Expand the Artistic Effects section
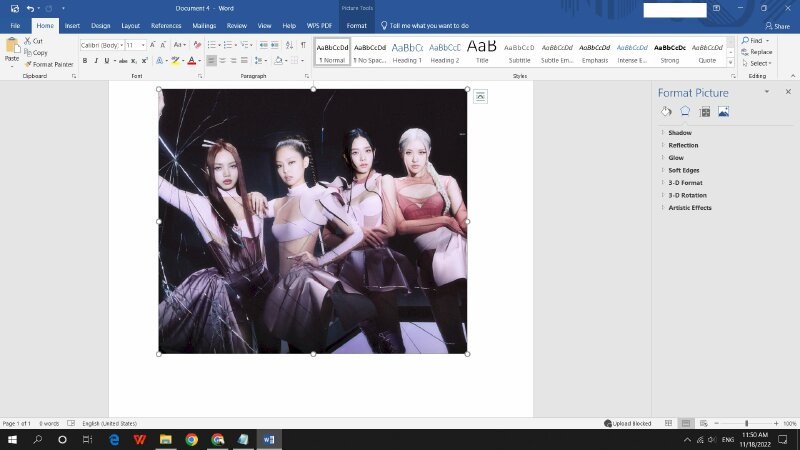This screenshot has height=450, width=800. [x=689, y=208]
